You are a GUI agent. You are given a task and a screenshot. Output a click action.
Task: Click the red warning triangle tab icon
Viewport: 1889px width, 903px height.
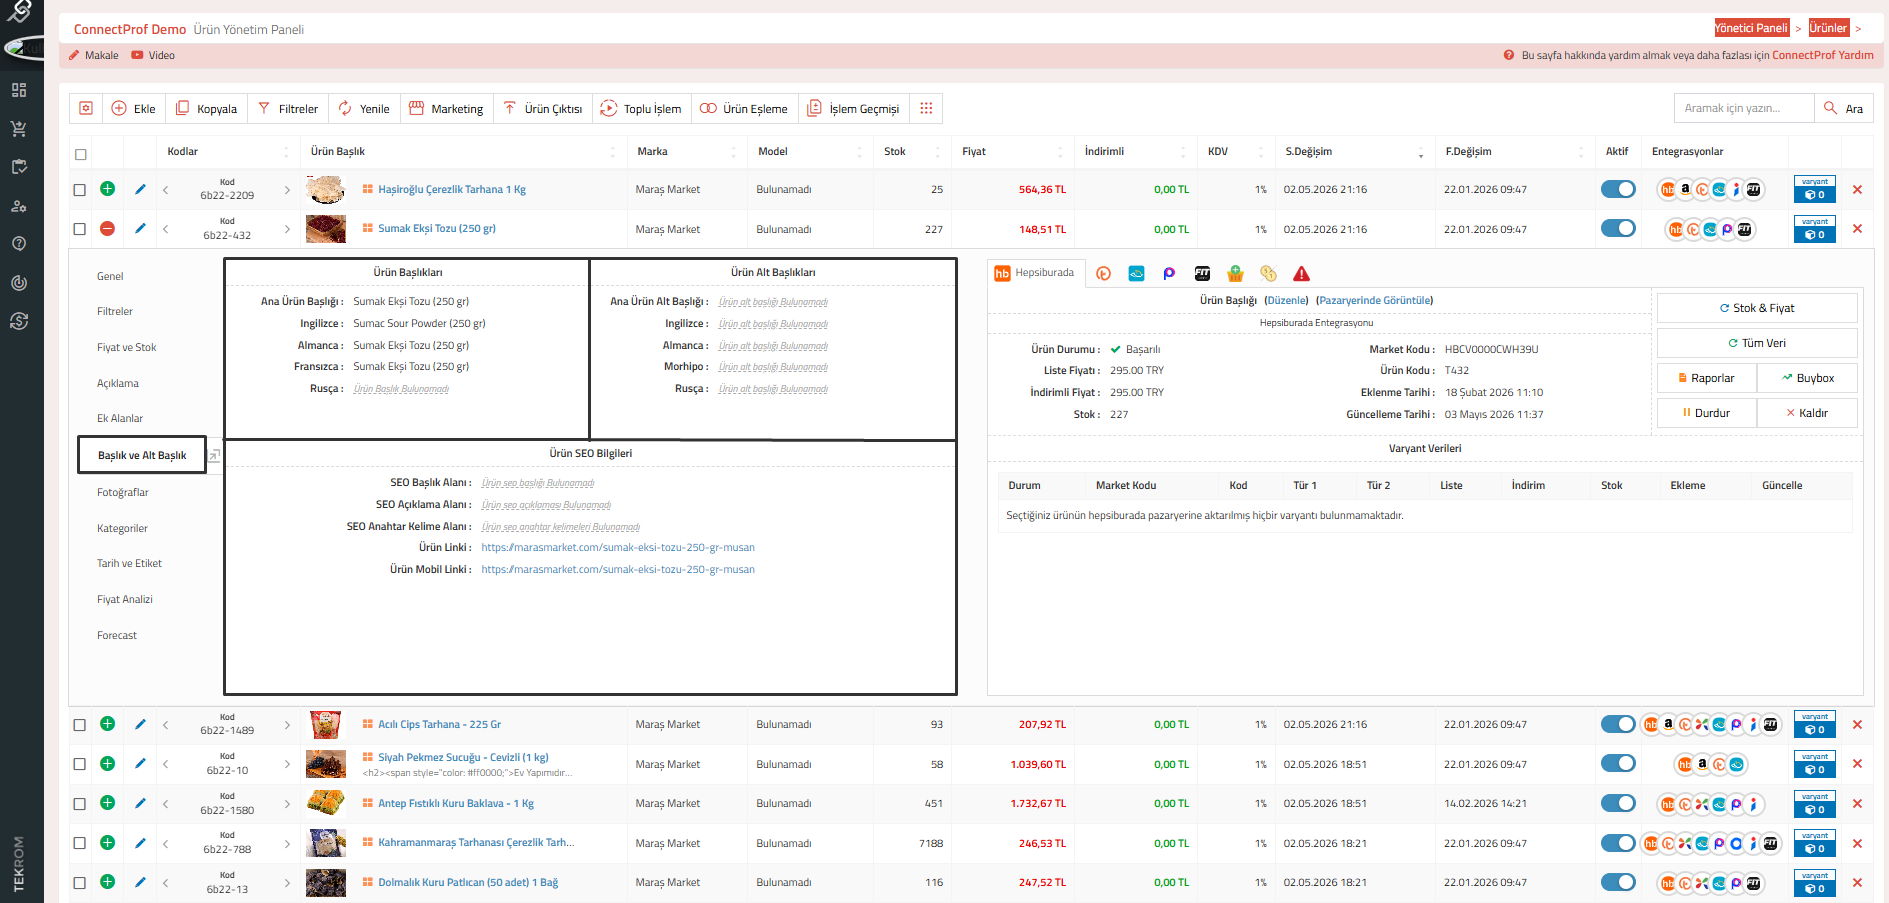point(1301,273)
